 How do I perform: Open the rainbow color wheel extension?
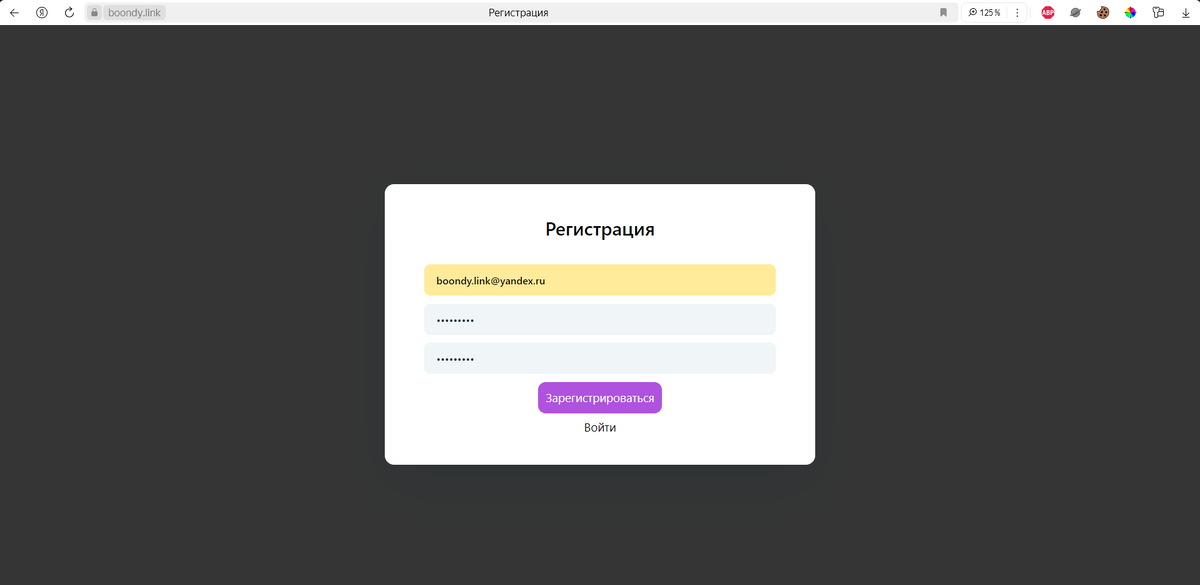1130,13
